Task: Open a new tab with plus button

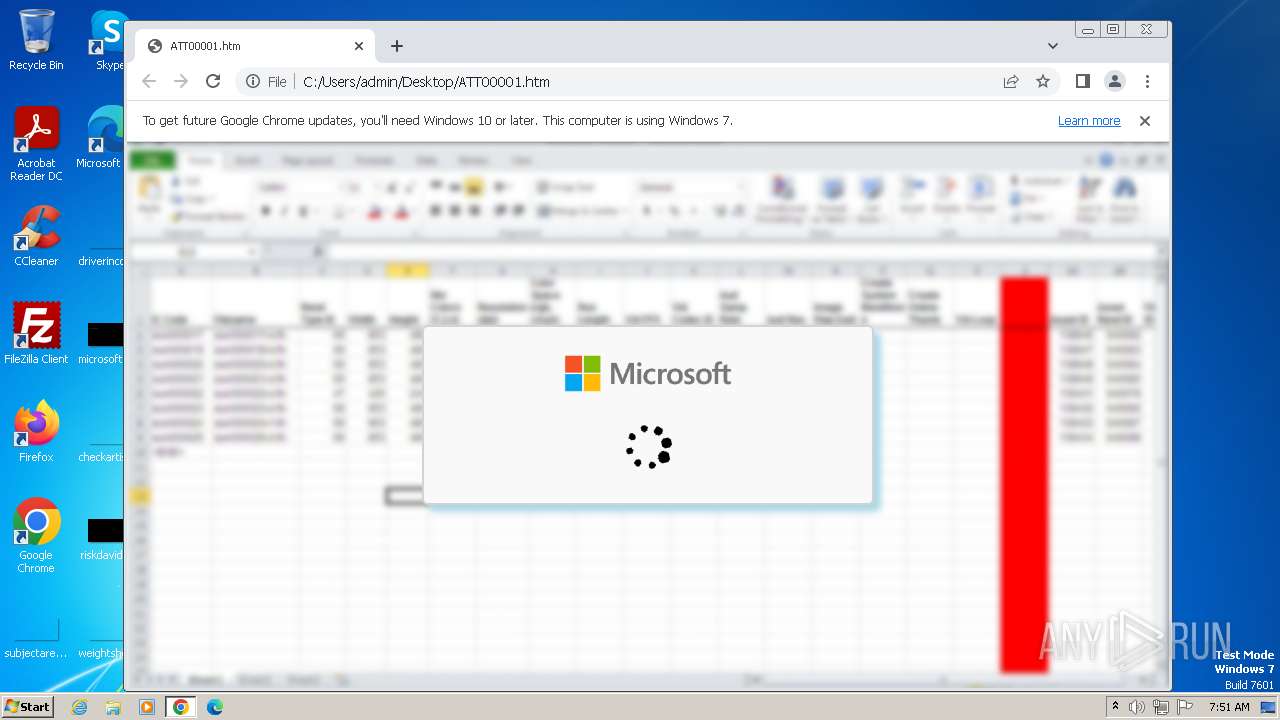Action: click(397, 46)
